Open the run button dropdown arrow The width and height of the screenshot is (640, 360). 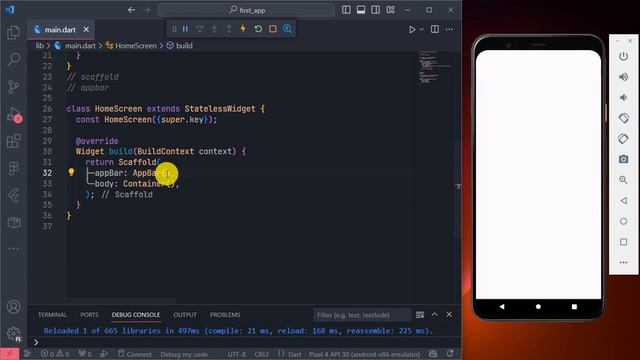422,29
